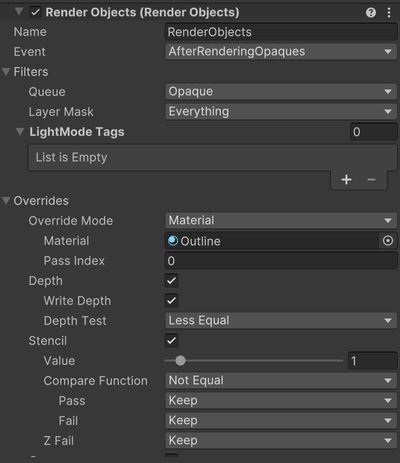Click the Outline material sphere icon

click(x=173, y=241)
